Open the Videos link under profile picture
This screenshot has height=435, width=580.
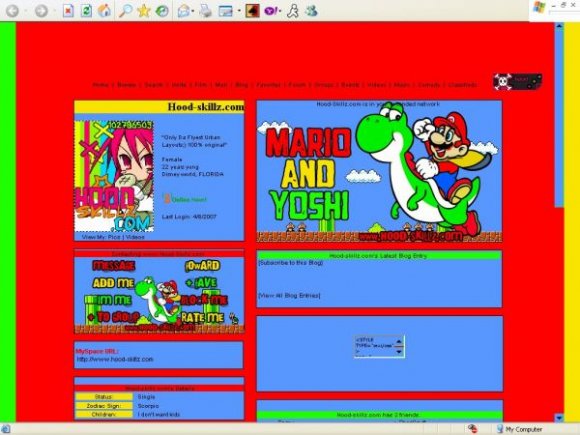click(x=135, y=237)
